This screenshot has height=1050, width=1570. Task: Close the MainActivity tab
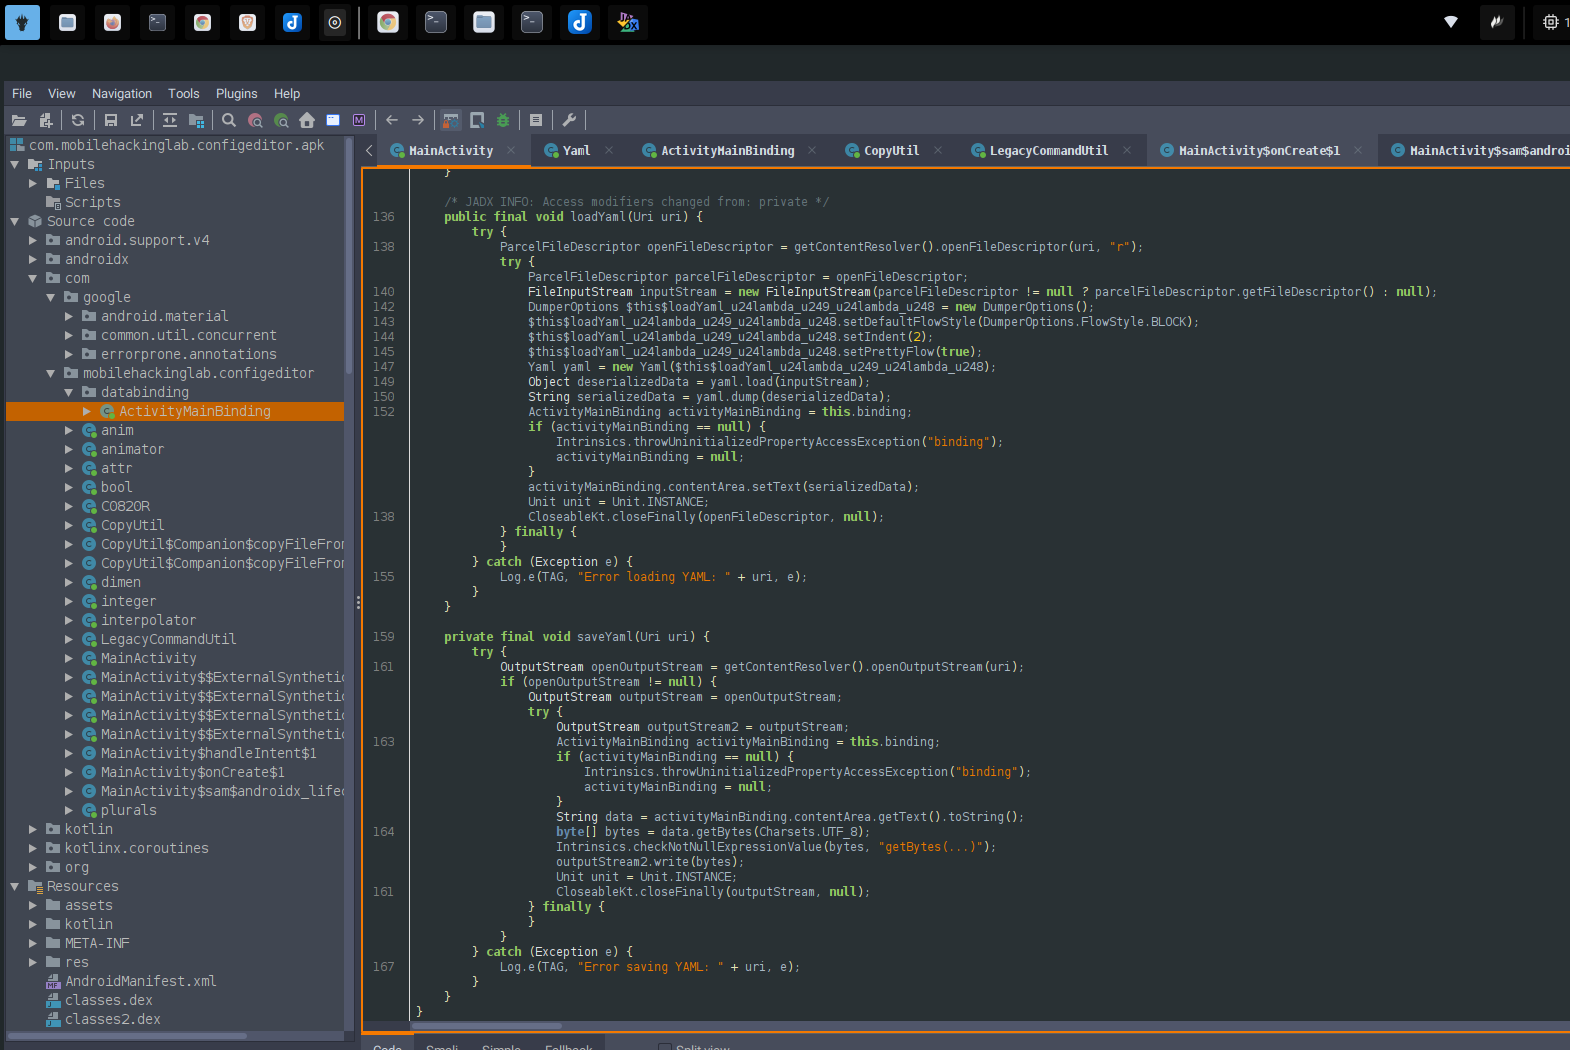(511, 150)
